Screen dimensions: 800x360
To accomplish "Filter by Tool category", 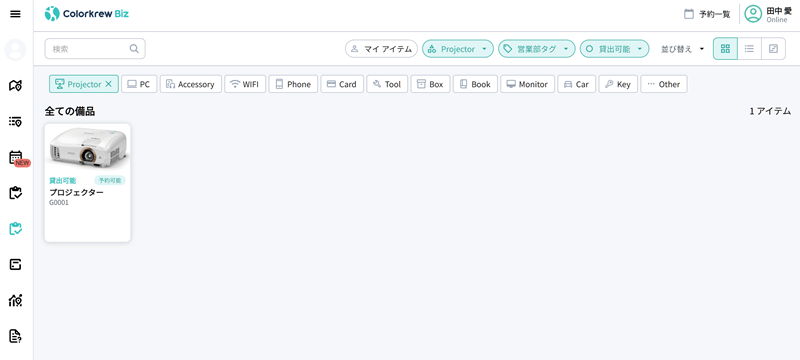I will click(x=387, y=84).
